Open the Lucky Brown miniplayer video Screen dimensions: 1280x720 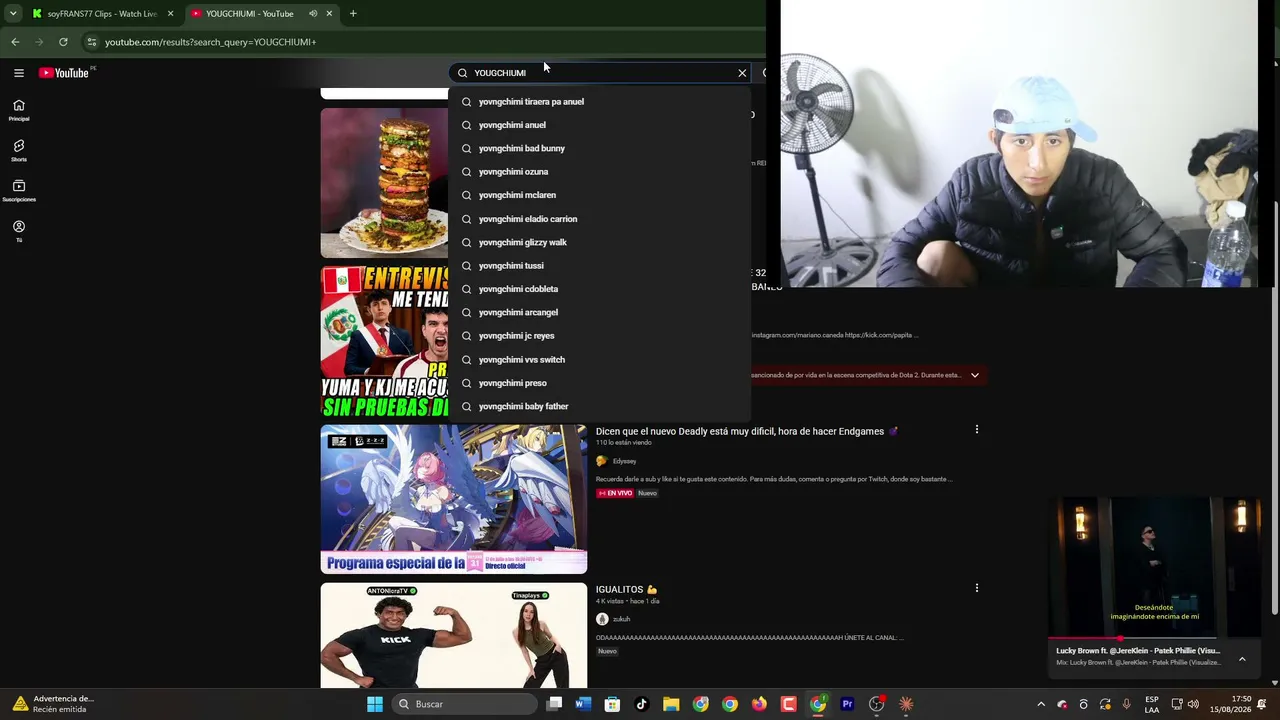pos(1155,567)
